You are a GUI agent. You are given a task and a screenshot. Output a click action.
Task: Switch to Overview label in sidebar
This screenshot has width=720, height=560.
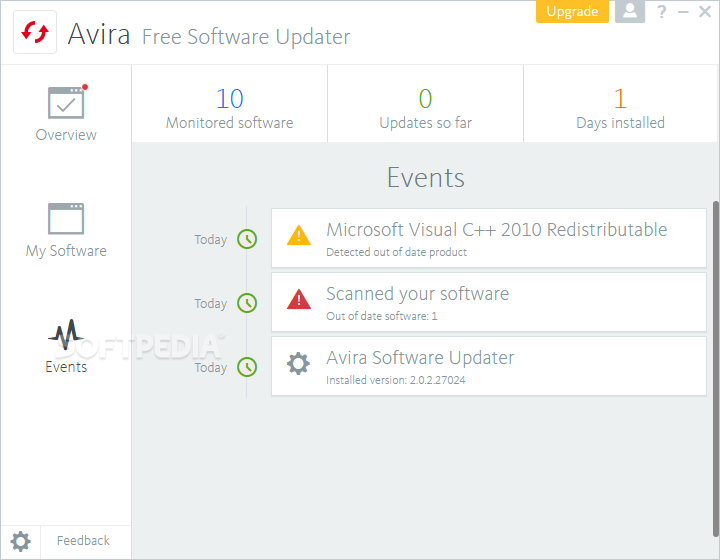coord(66,135)
